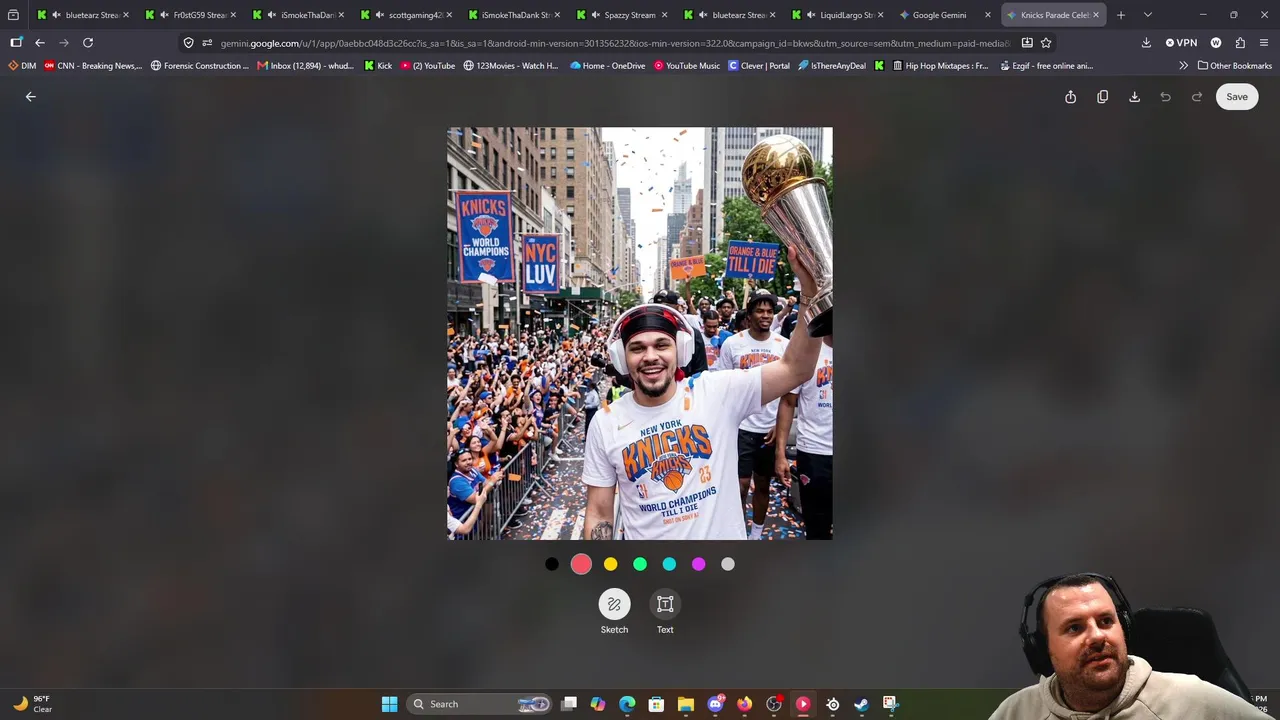Image resolution: width=1280 pixels, height=720 pixels.
Task: Open the Home - OneDrive bookmark
Action: tap(608, 66)
